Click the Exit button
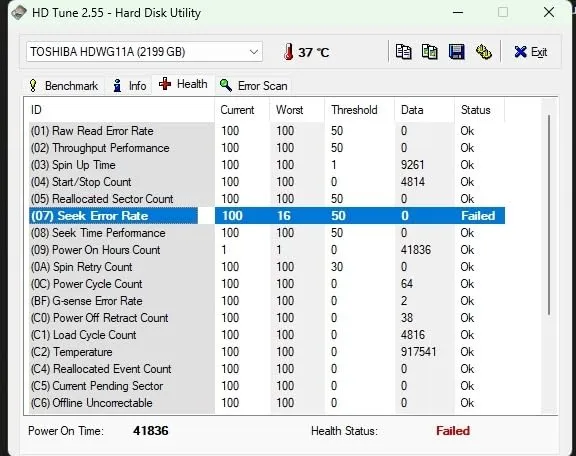The image size is (576, 456). (x=531, y=52)
